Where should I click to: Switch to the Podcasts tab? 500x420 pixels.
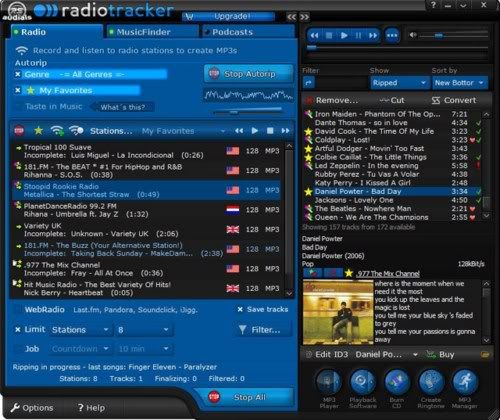click(248, 32)
